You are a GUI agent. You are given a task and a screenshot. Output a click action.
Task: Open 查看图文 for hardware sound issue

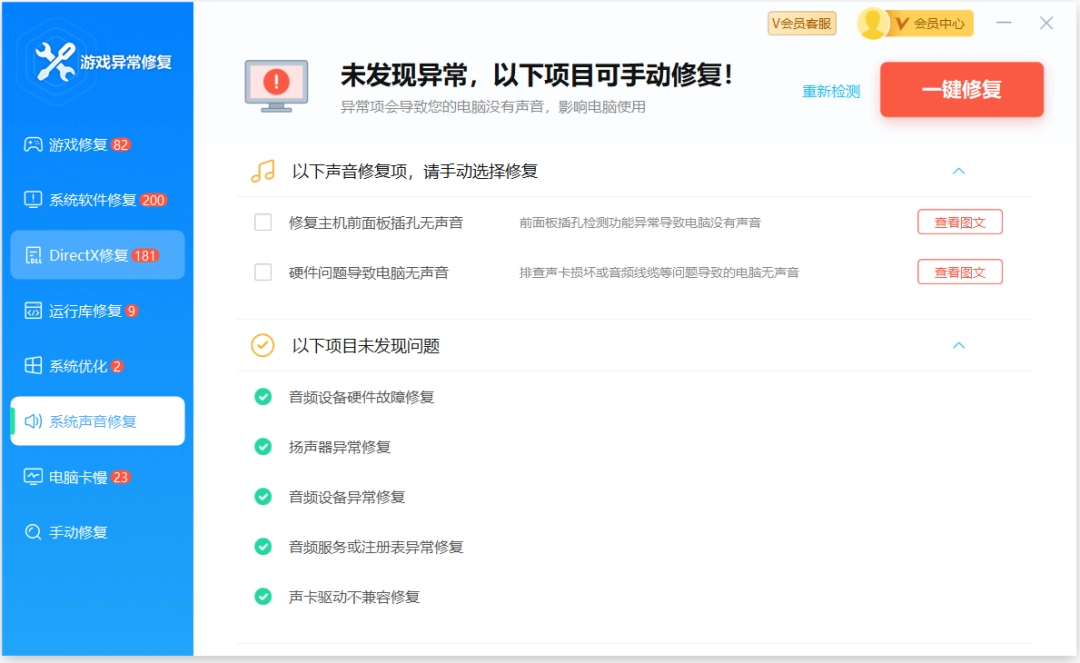tap(959, 271)
